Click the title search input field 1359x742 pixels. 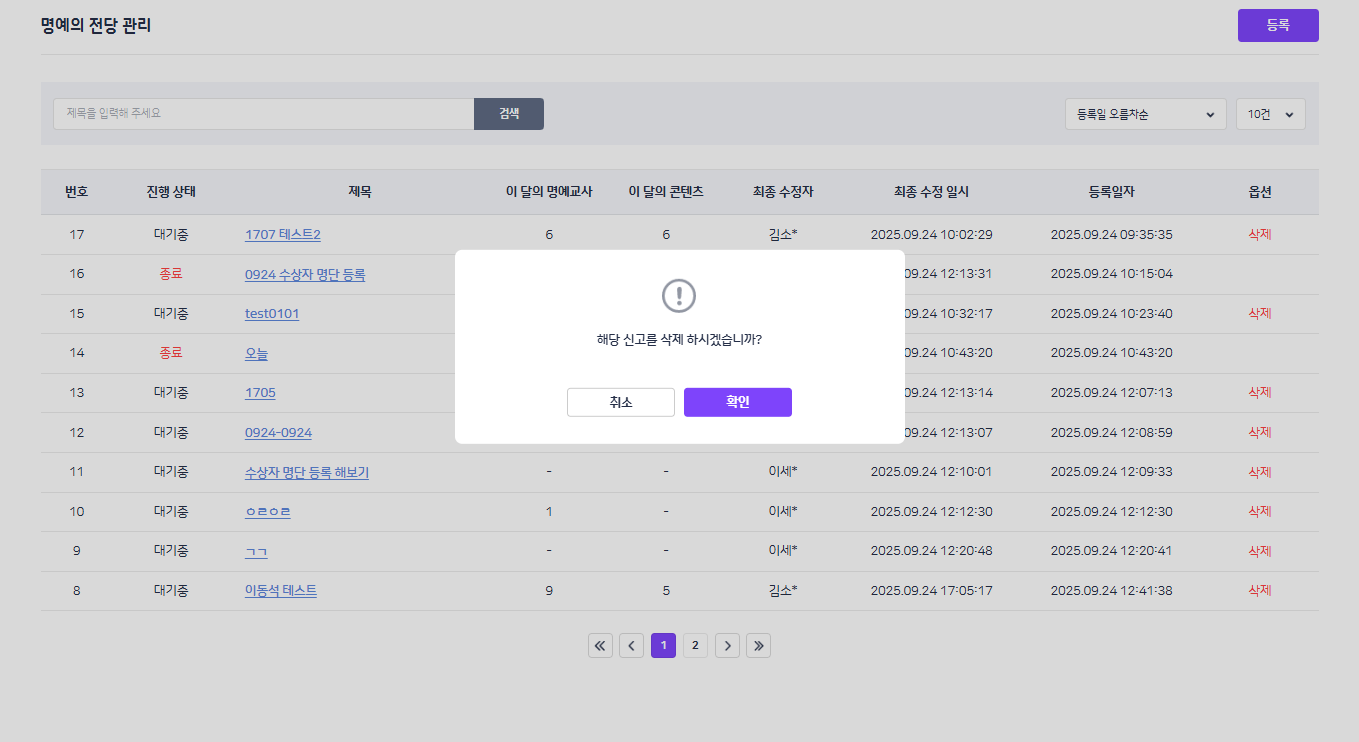click(263, 114)
